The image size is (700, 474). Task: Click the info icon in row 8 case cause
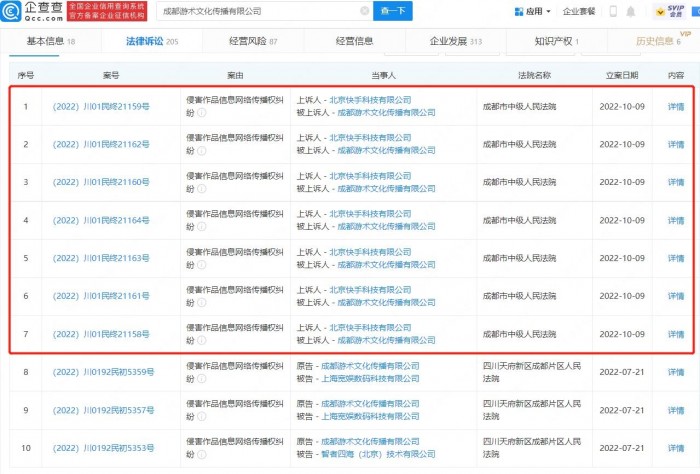tap(202, 378)
